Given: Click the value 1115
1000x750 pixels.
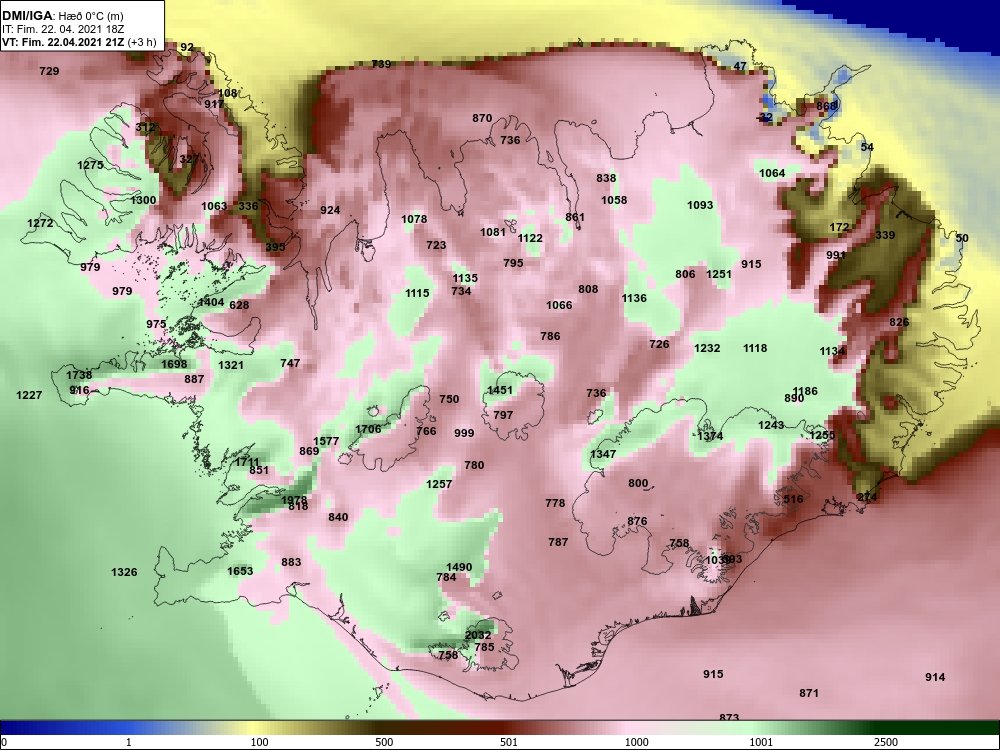Looking at the screenshot, I should click(x=417, y=293).
